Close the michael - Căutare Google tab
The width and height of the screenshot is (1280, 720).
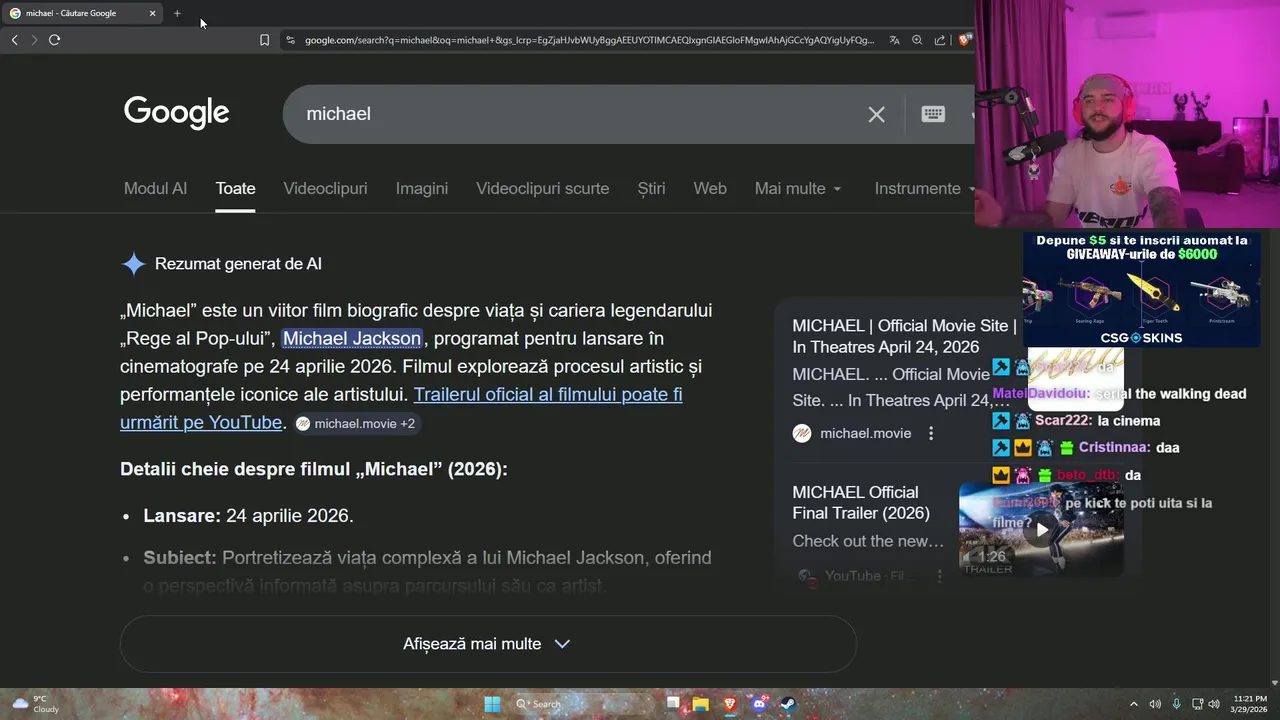152,13
